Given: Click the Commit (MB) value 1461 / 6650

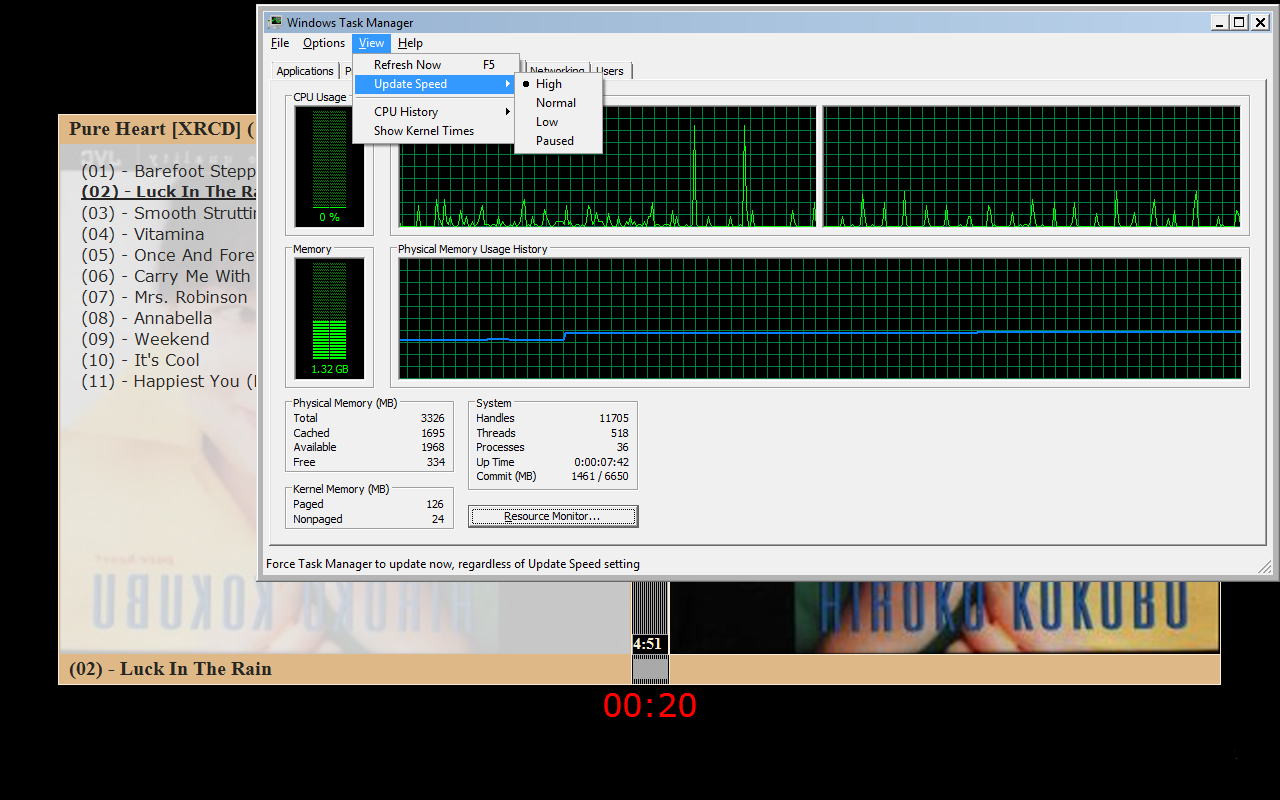Looking at the screenshot, I should point(600,476).
